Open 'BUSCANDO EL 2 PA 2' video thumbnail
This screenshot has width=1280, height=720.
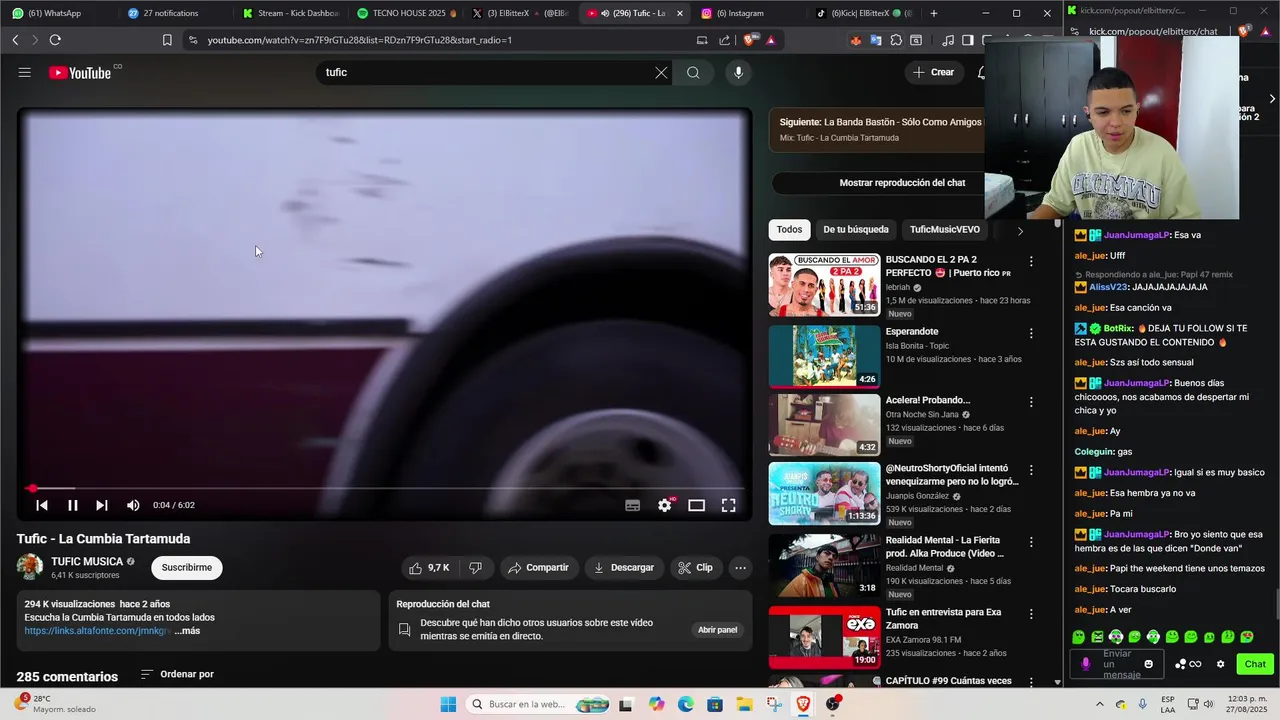824,284
